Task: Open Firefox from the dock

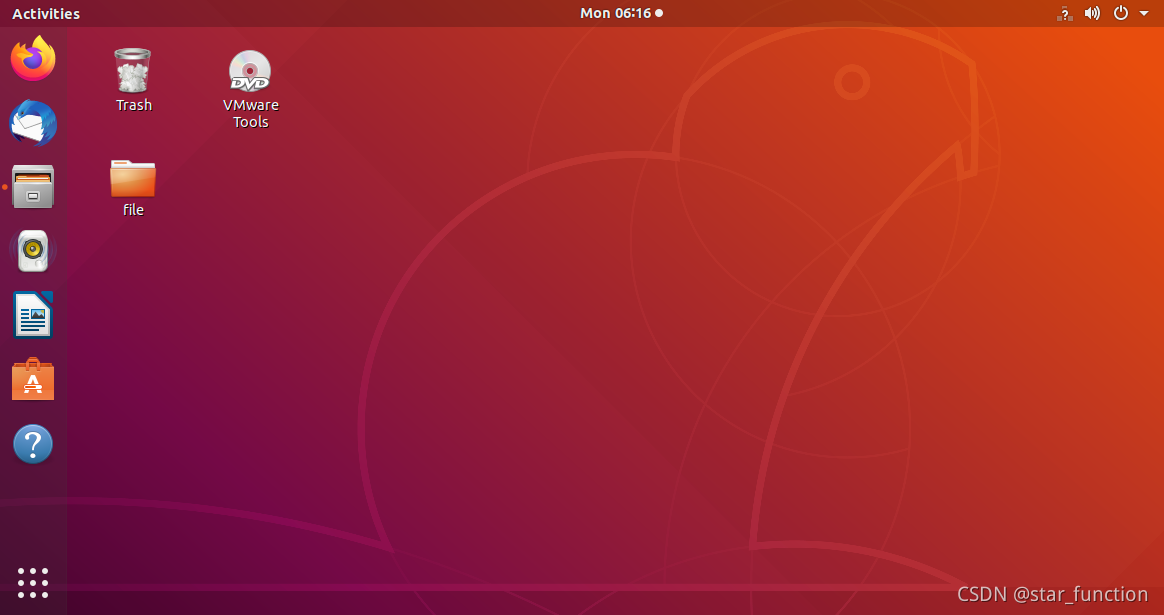Action: 33,59
